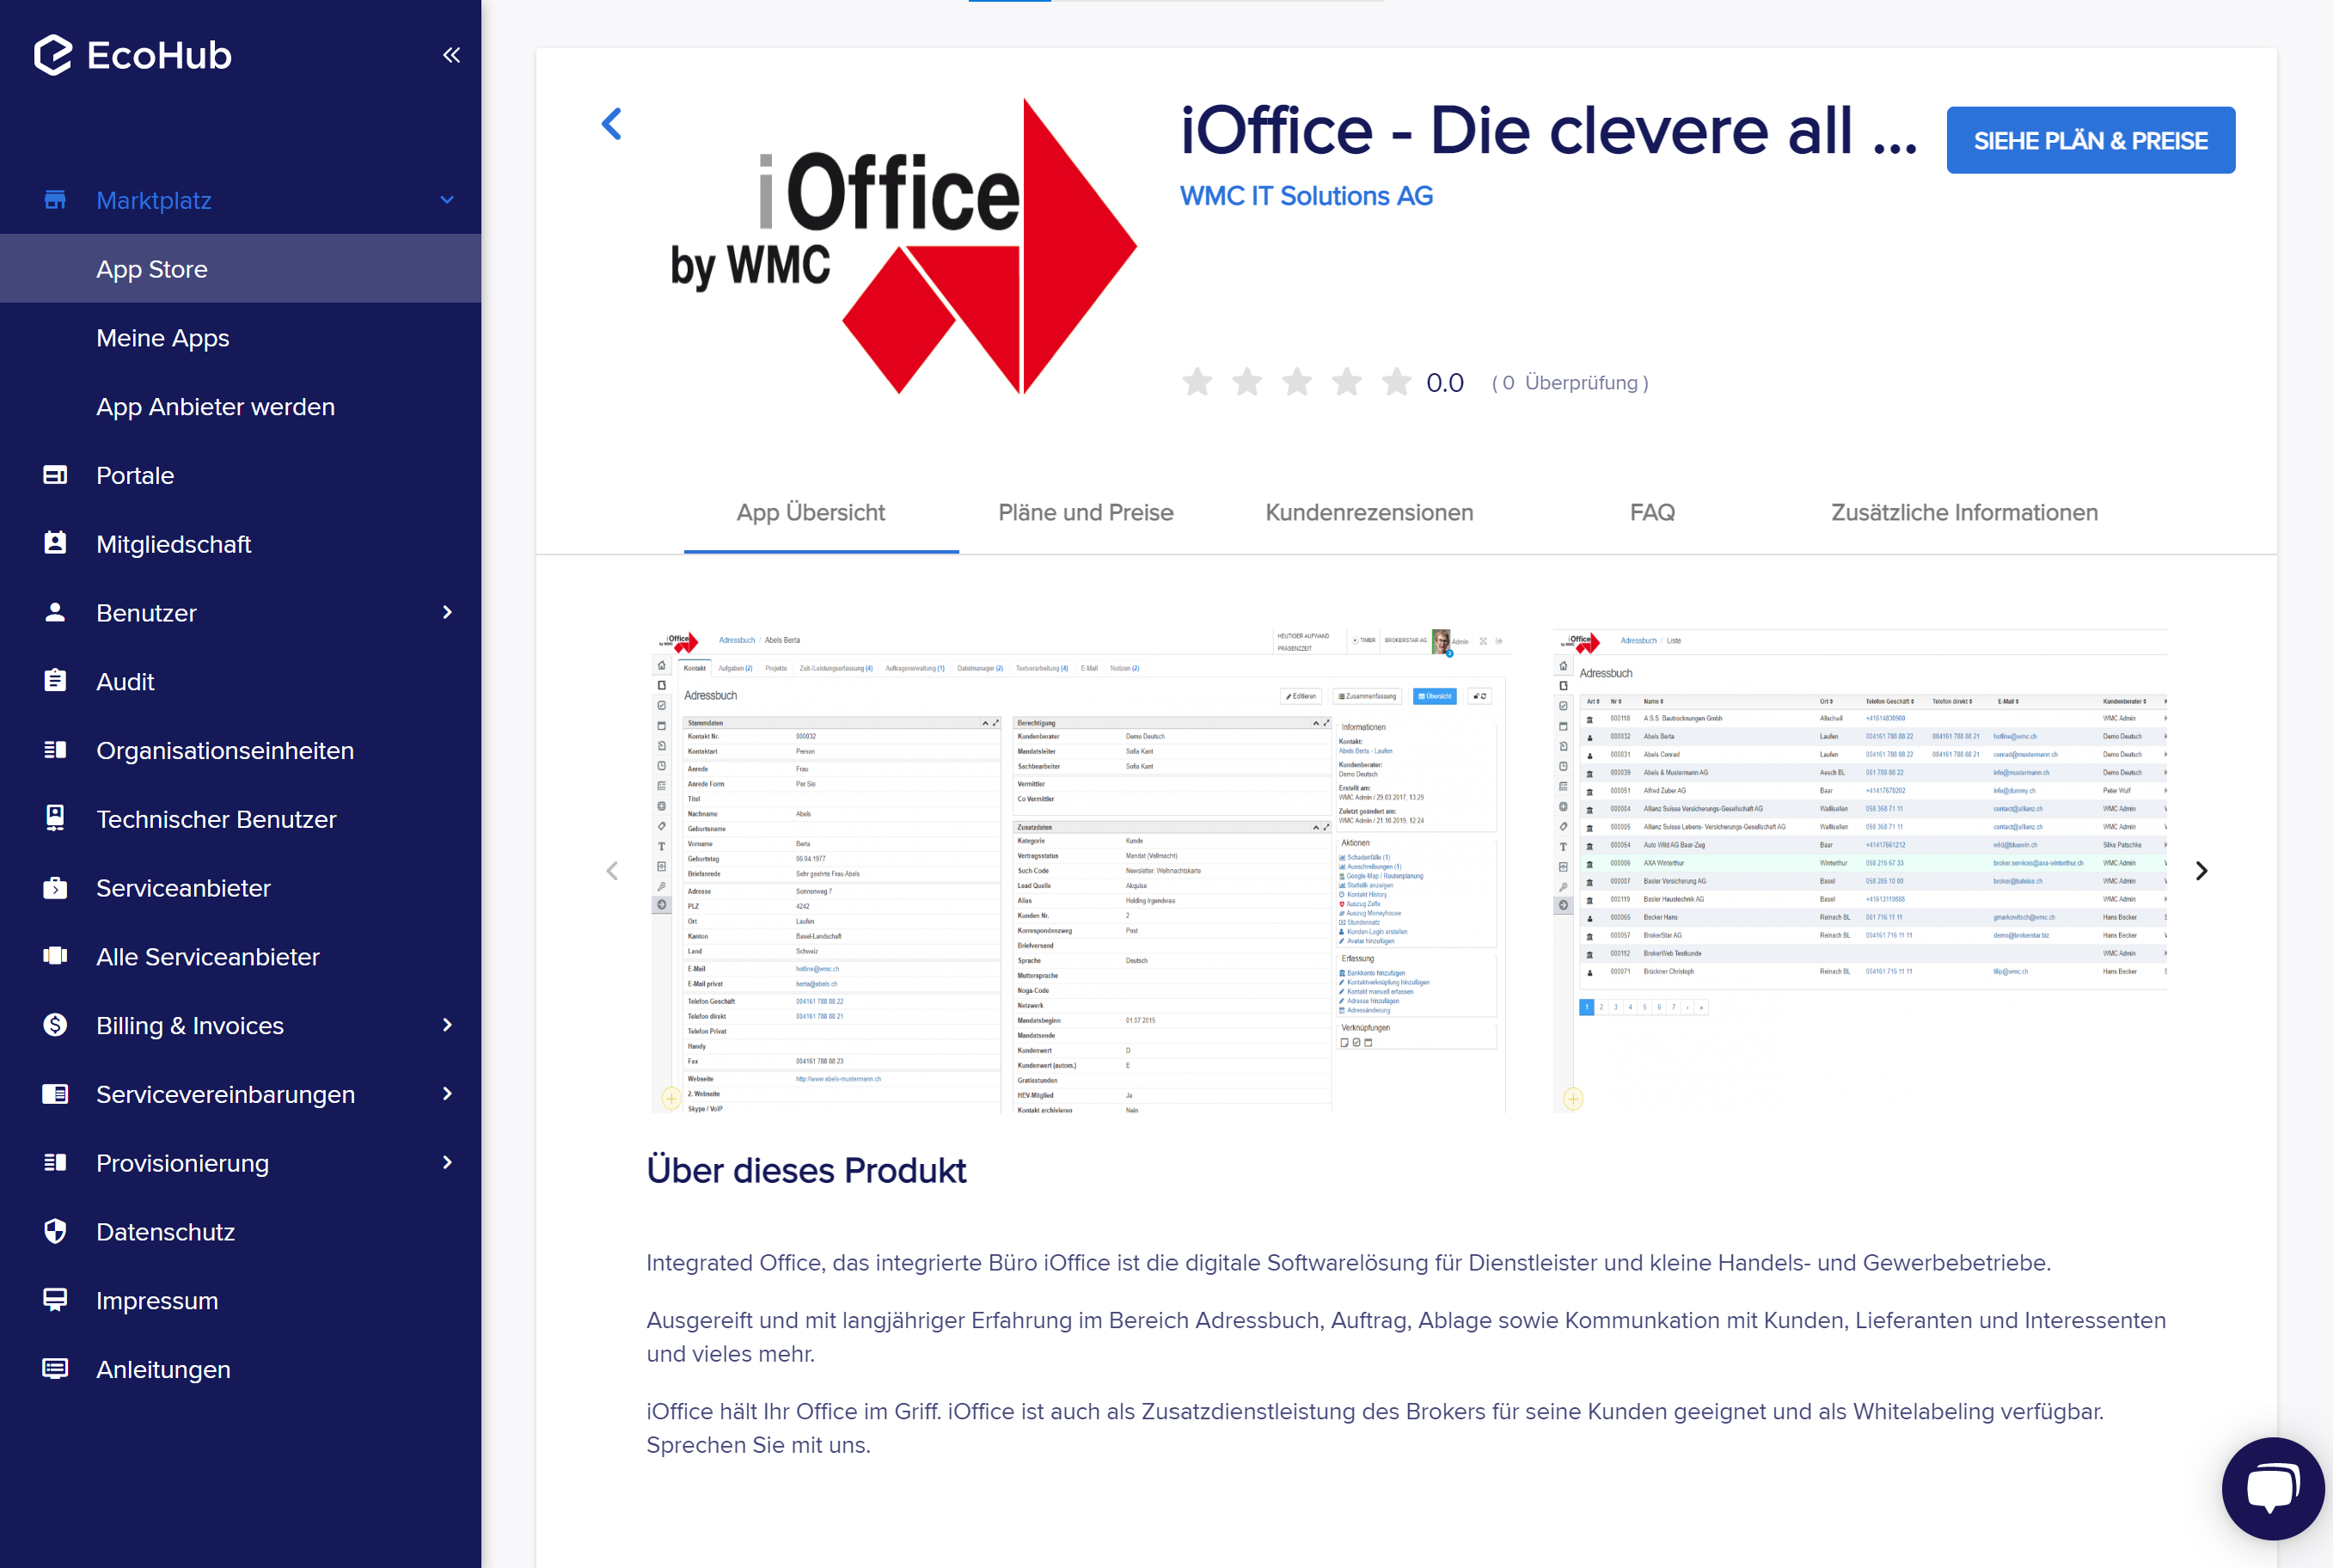The image size is (2333, 1568).
Task: Open Zusätzliche Informationen tab
Action: pyautogui.click(x=1964, y=512)
